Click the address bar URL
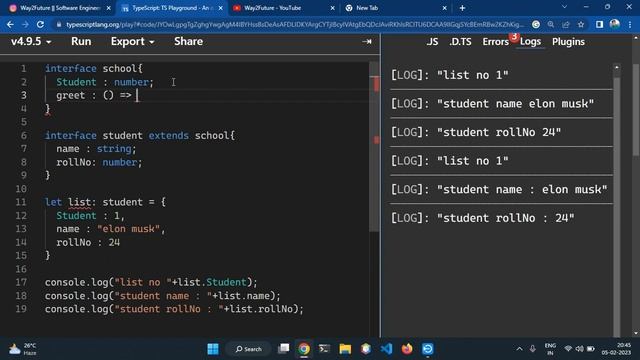The height and width of the screenshot is (360, 640). [294, 24]
